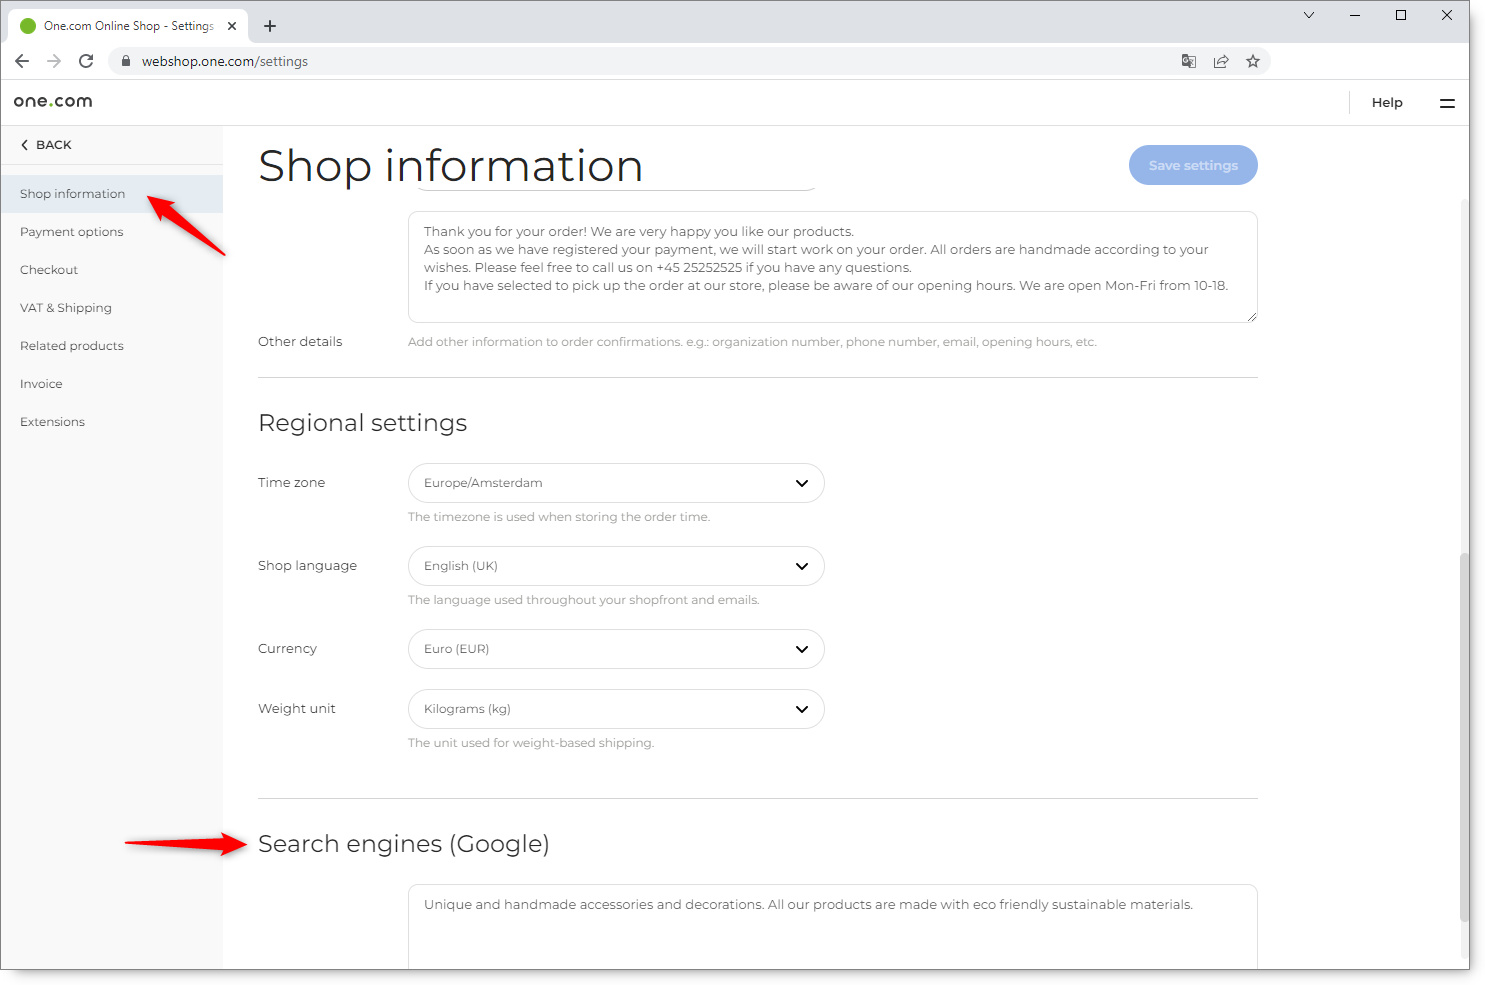Select the One.com Online Shop browser tab
This screenshot has width=1485, height=985.
click(128, 26)
